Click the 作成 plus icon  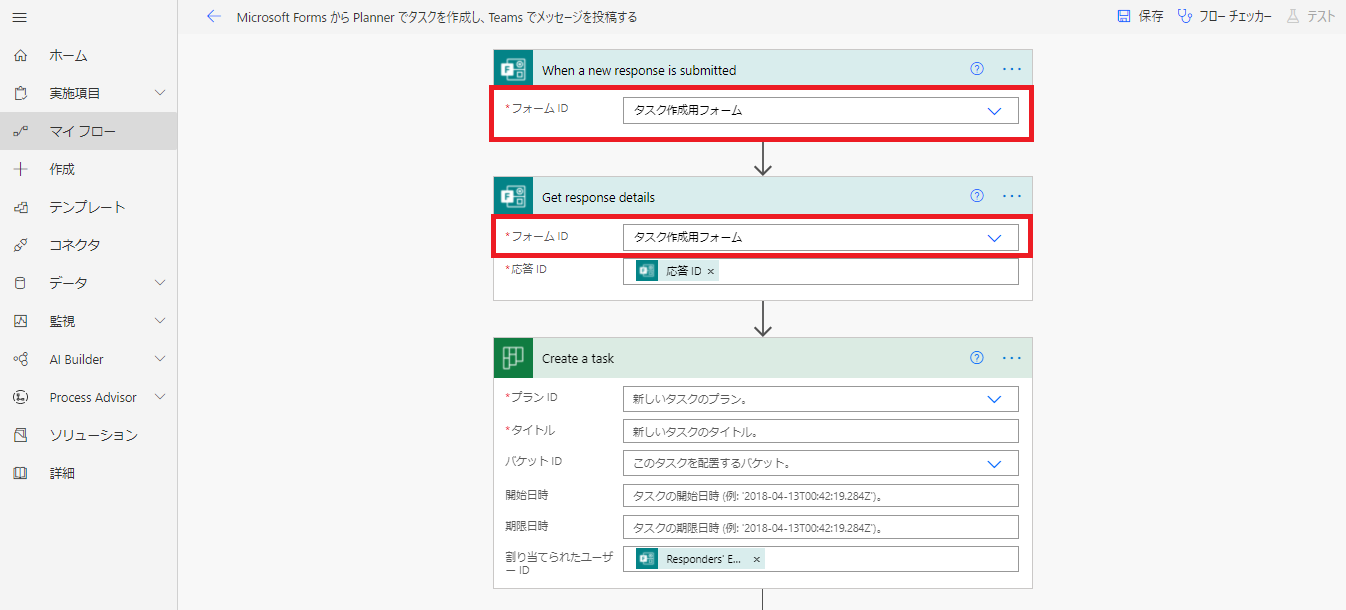tap(20, 170)
